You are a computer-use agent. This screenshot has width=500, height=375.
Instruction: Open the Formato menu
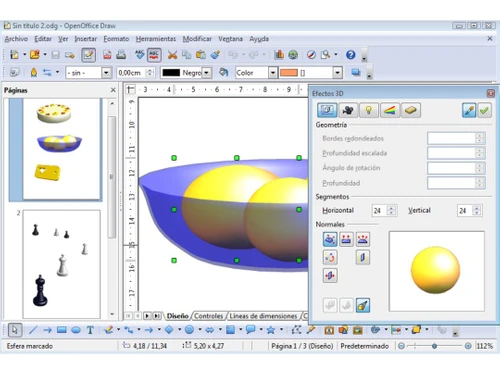point(116,39)
